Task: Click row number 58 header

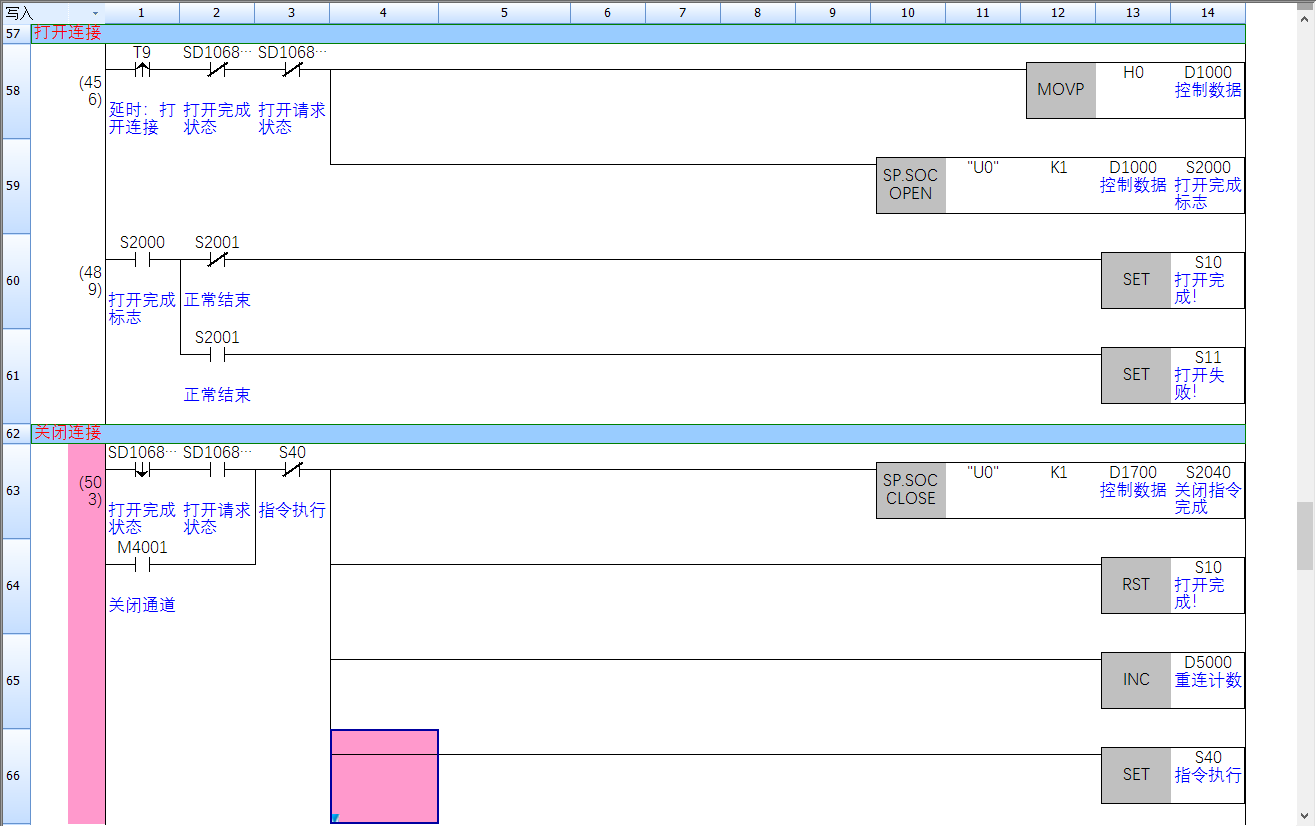Action: (14, 91)
